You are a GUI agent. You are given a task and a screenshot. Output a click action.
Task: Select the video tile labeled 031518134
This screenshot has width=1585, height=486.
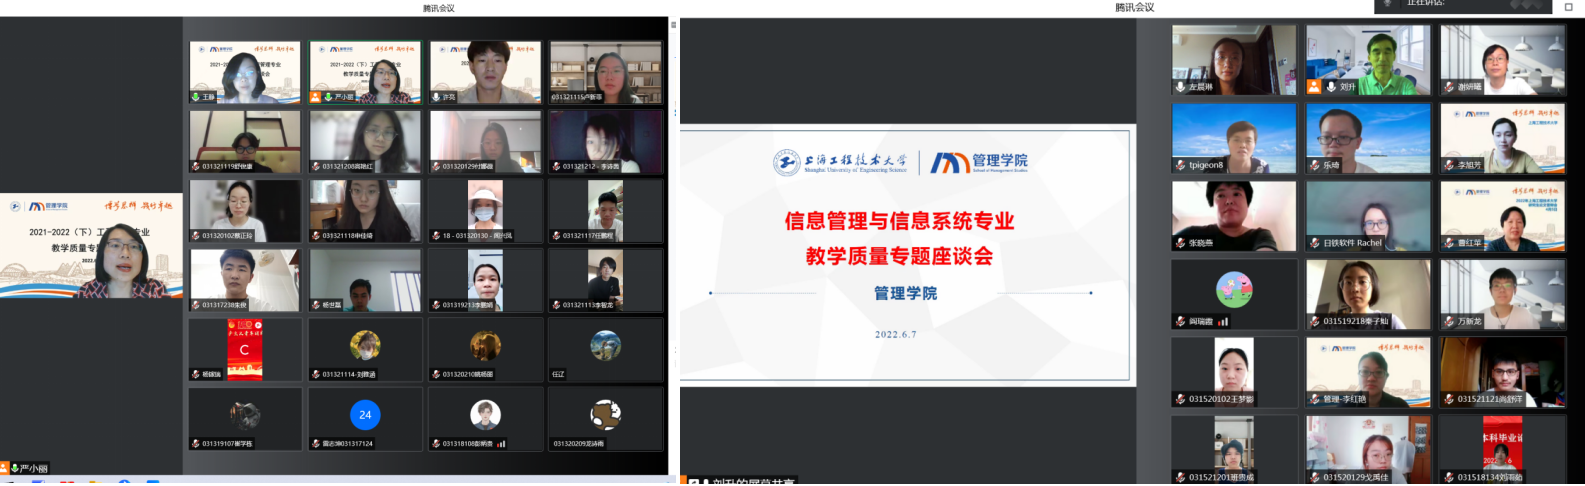pyautogui.click(x=1502, y=450)
